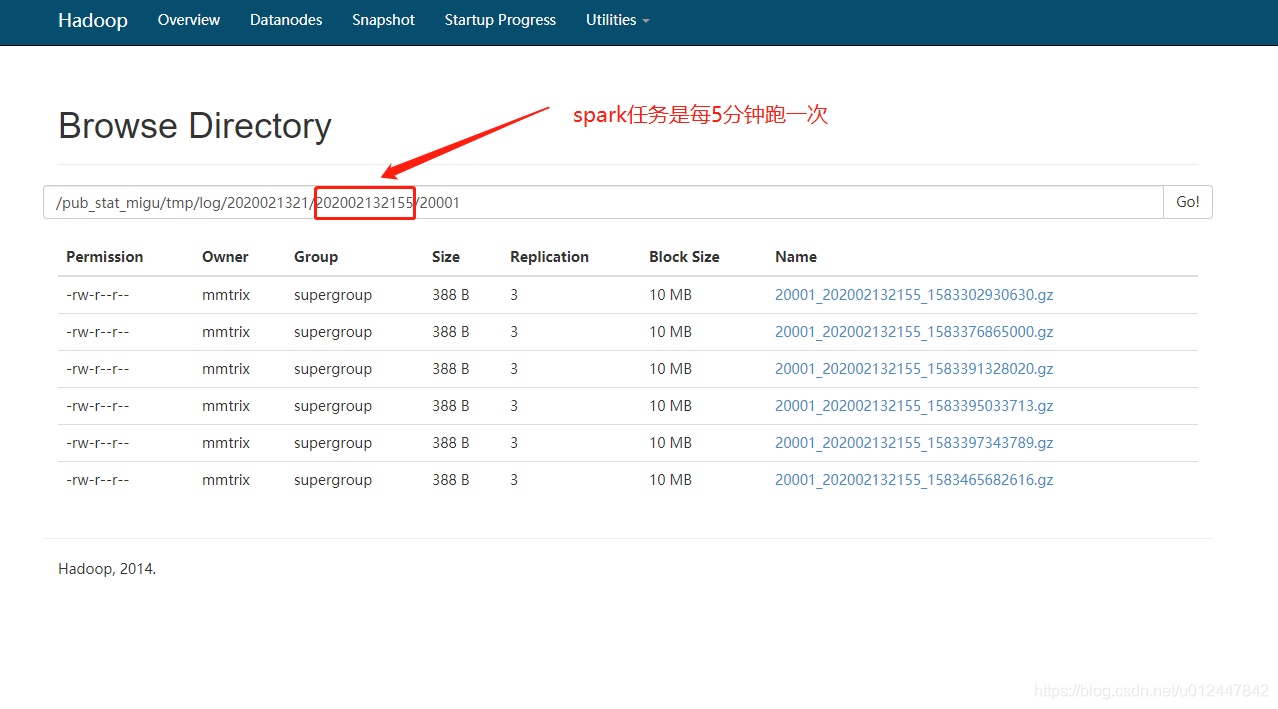1278x709 pixels.
Task: Select permission cell of 1583465682616.gz row
Action: tap(98, 480)
